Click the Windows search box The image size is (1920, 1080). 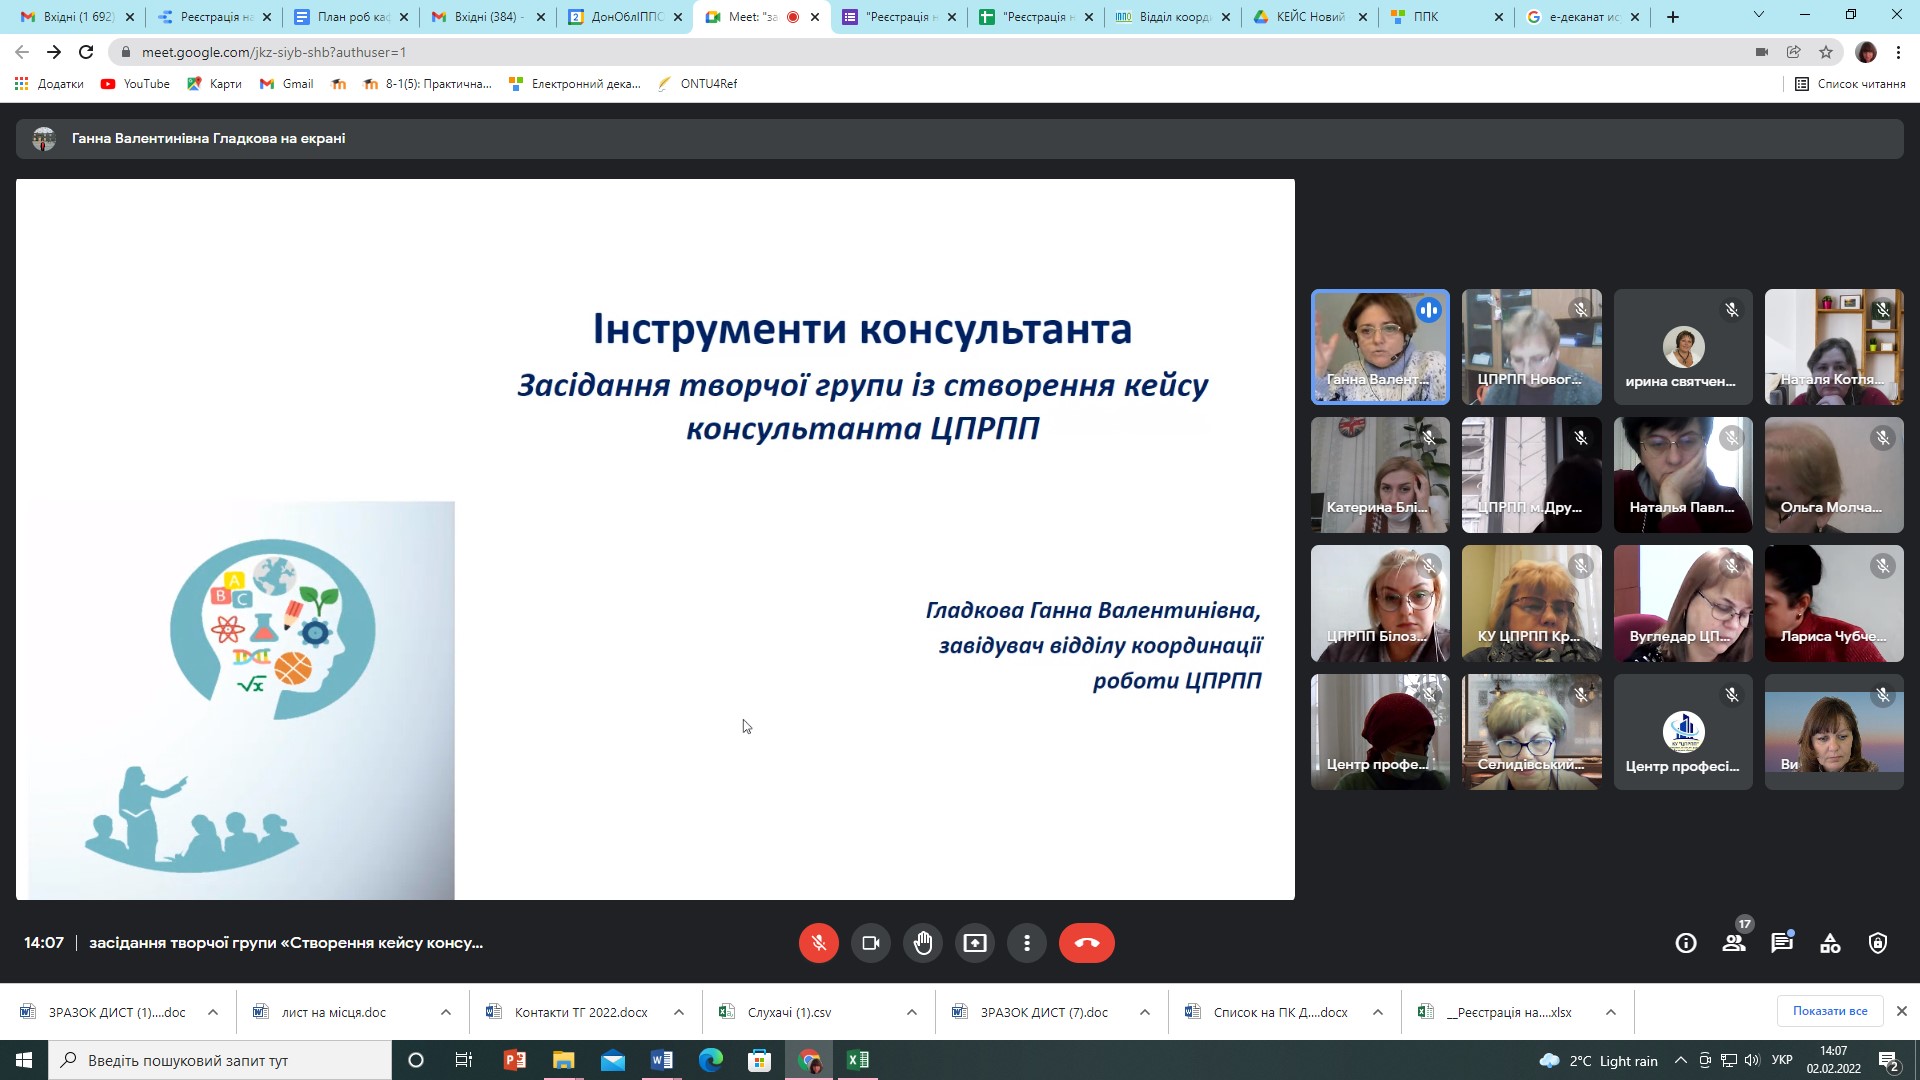220,1060
